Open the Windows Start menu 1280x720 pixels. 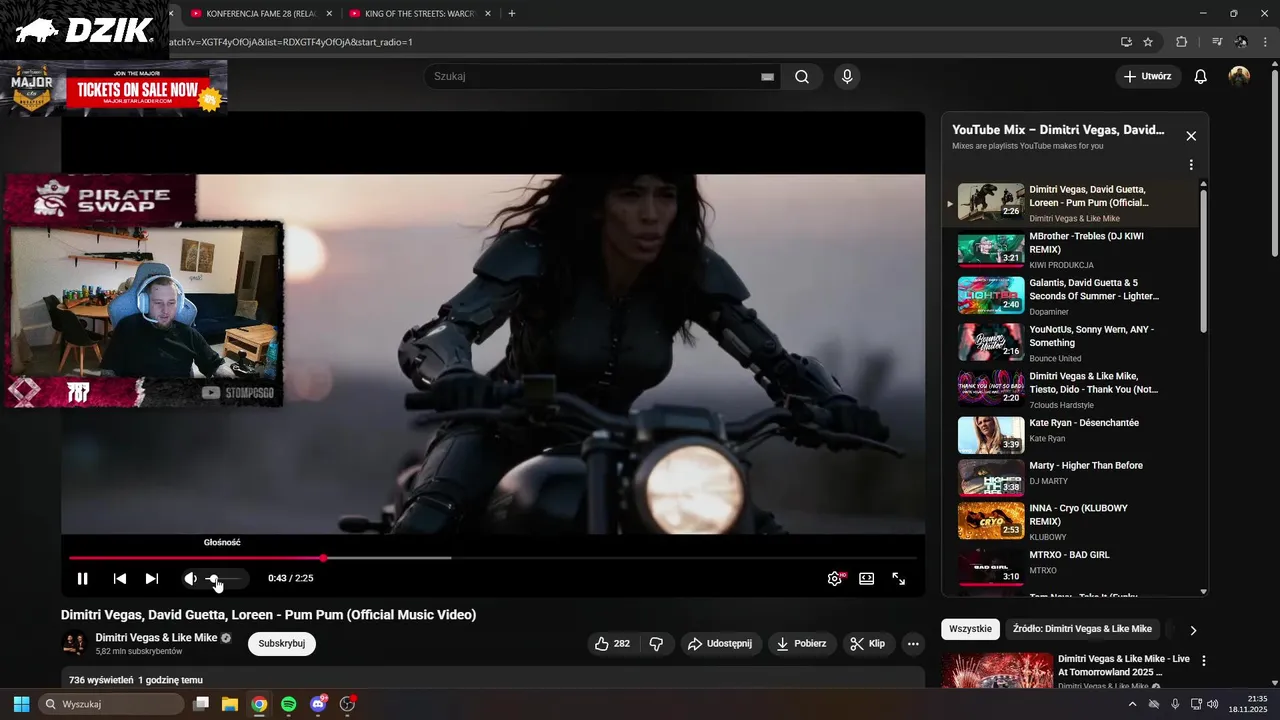tap(21, 704)
